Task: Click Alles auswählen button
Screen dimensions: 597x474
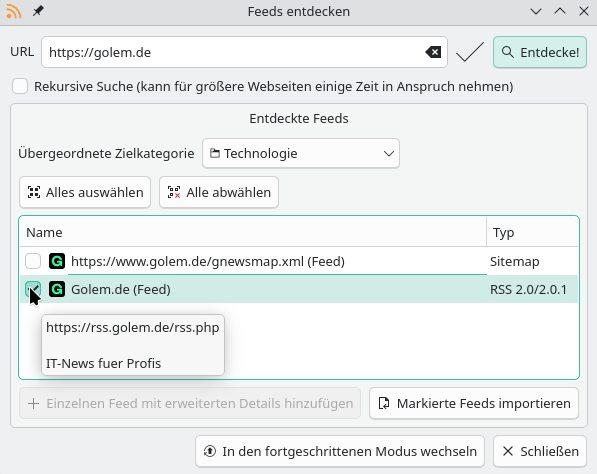Action: click(x=85, y=192)
